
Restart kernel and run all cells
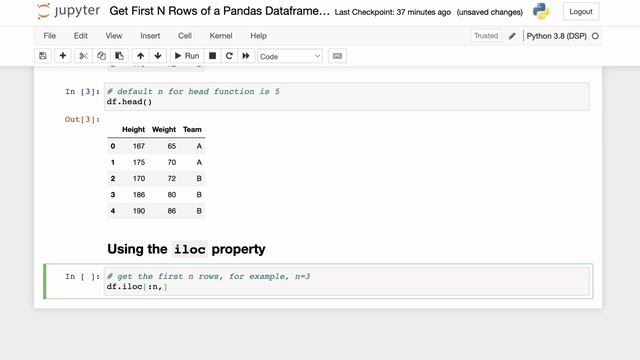(246, 56)
